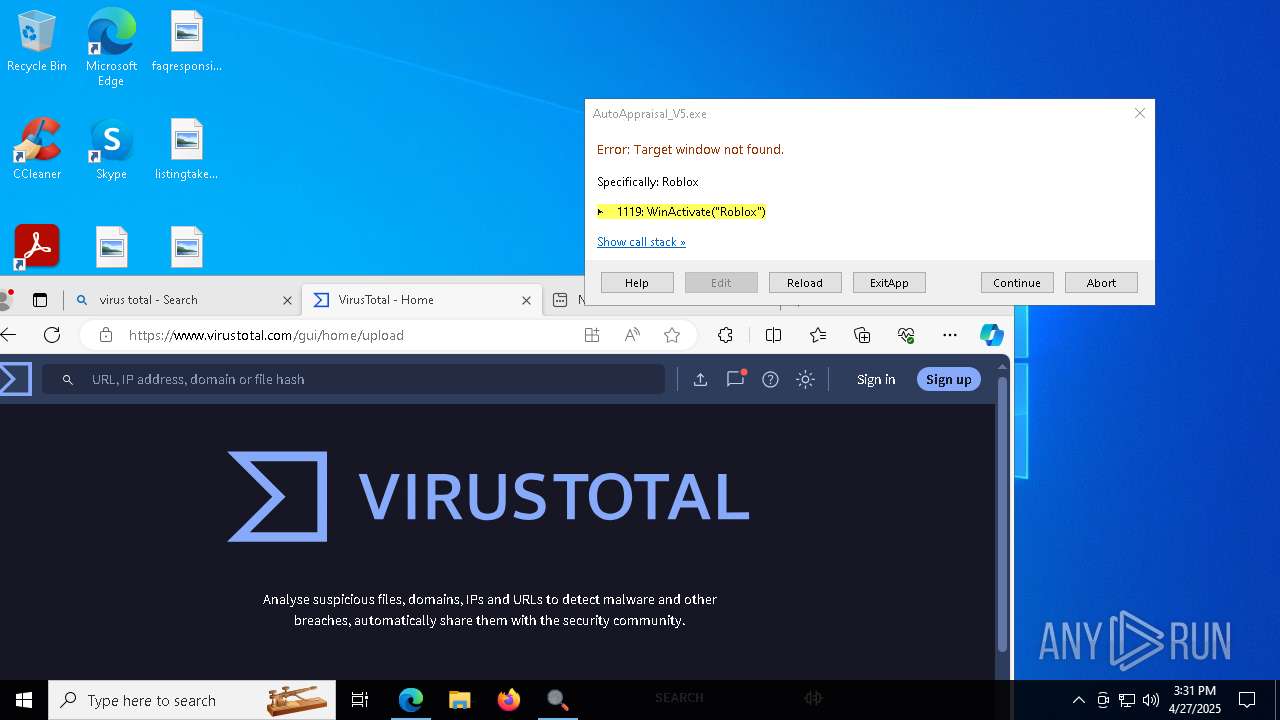Open CCleaner desktop shortcut
This screenshot has height=720, width=1280.
37,149
